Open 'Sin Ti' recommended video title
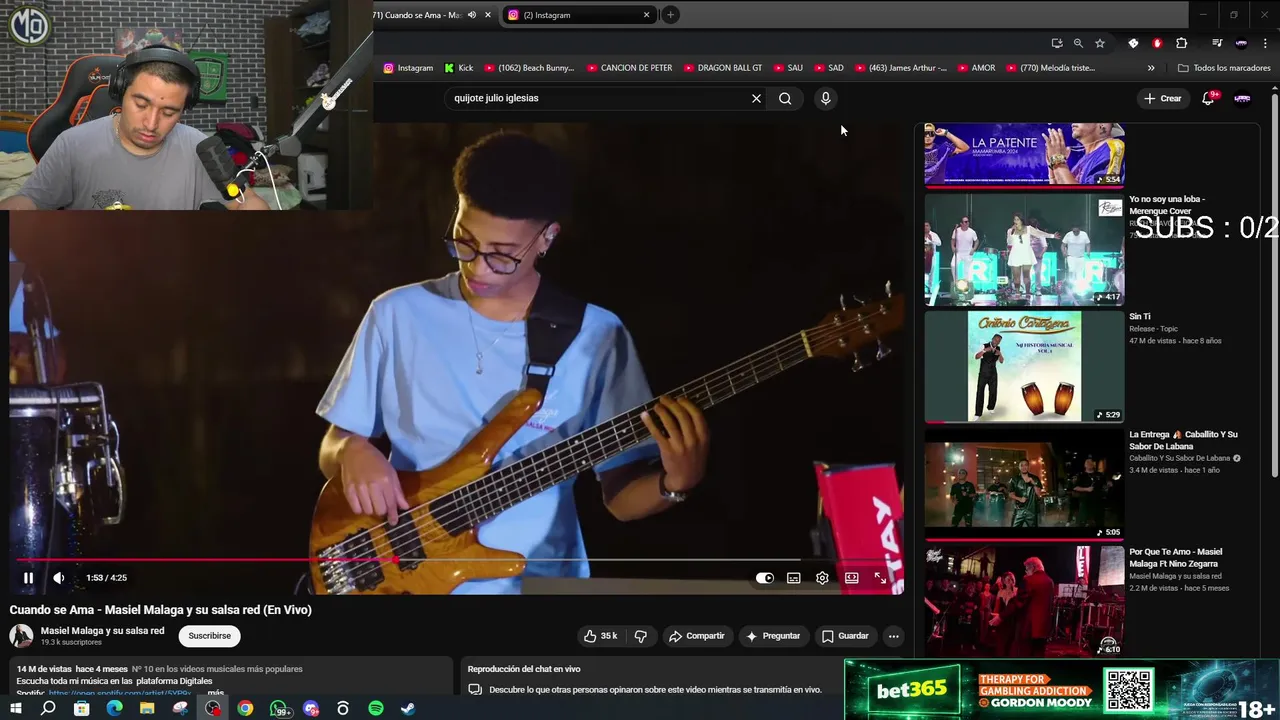1280x720 pixels. 1140,317
